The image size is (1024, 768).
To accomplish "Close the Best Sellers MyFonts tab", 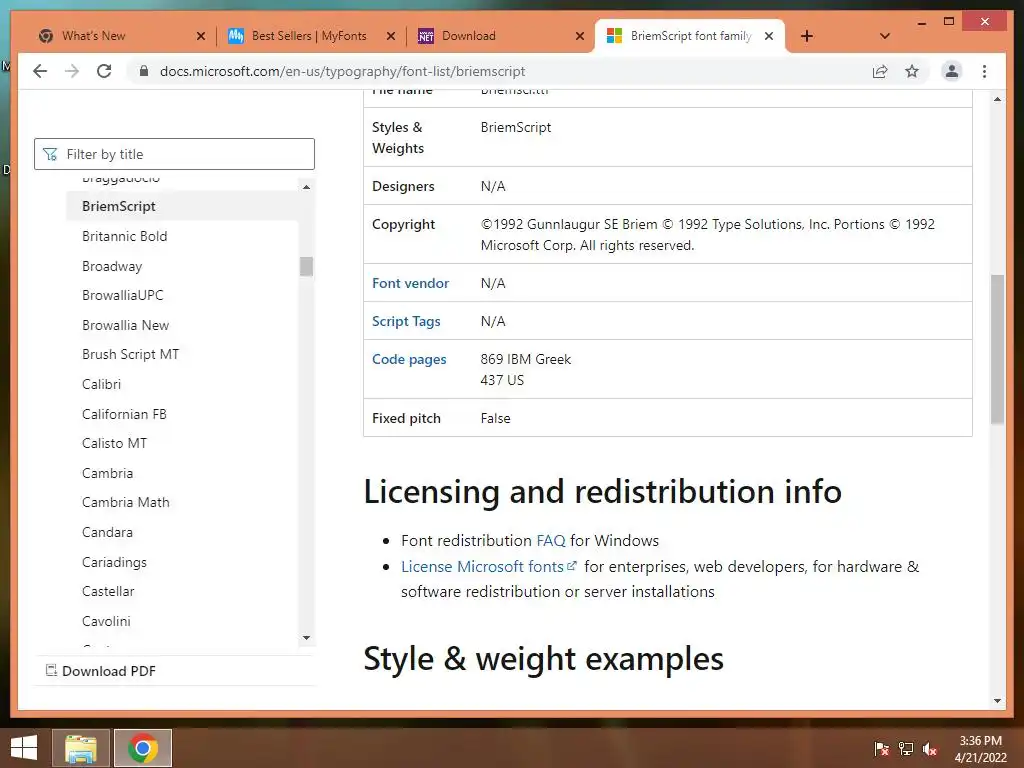I will tap(391, 37).
